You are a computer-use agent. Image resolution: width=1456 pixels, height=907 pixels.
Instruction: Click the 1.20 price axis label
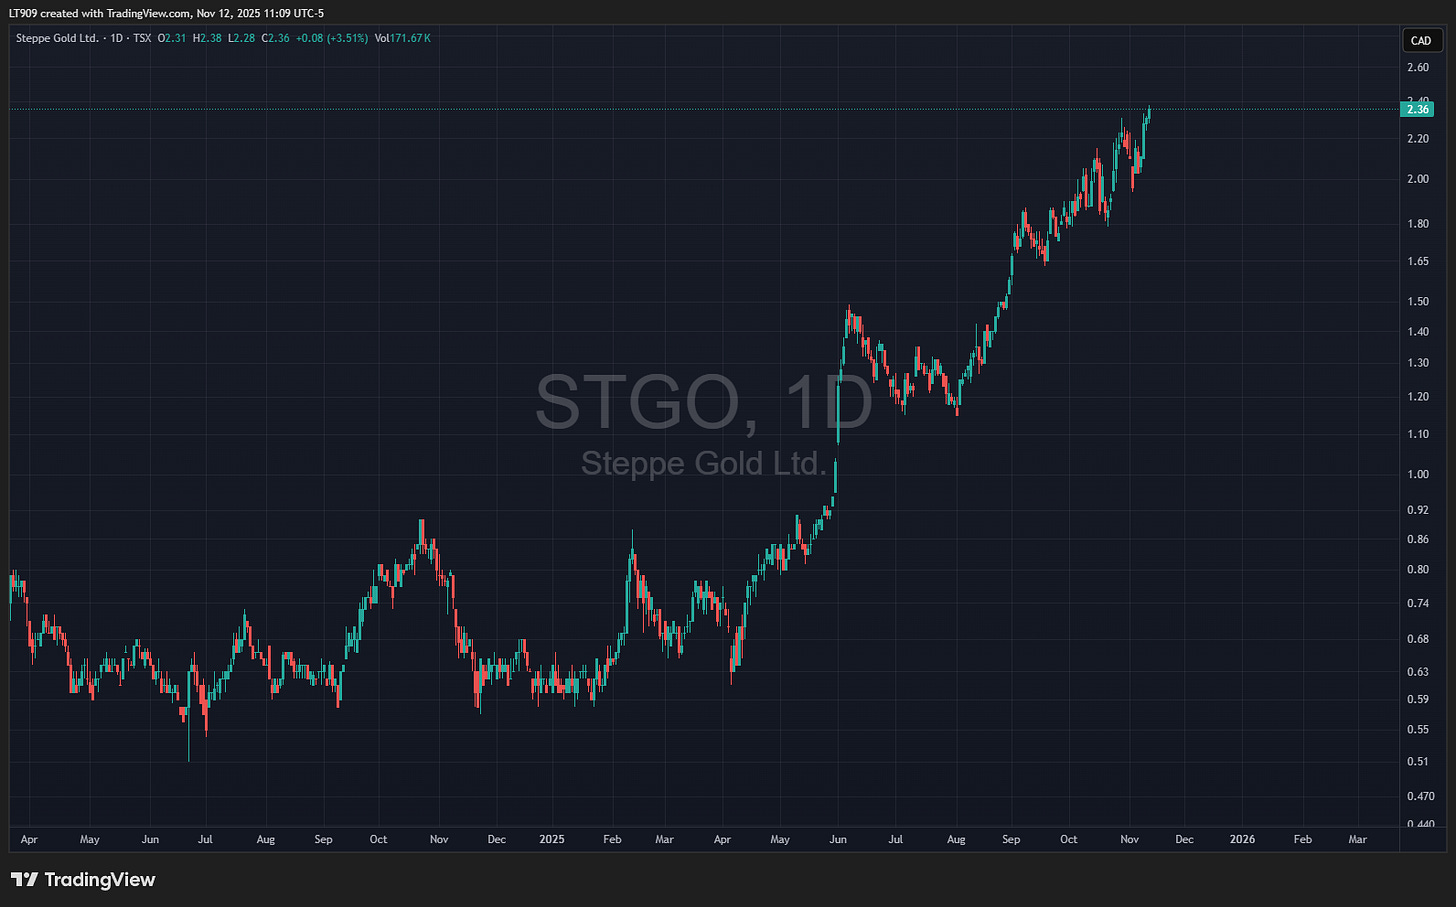[x=1418, y=397]
